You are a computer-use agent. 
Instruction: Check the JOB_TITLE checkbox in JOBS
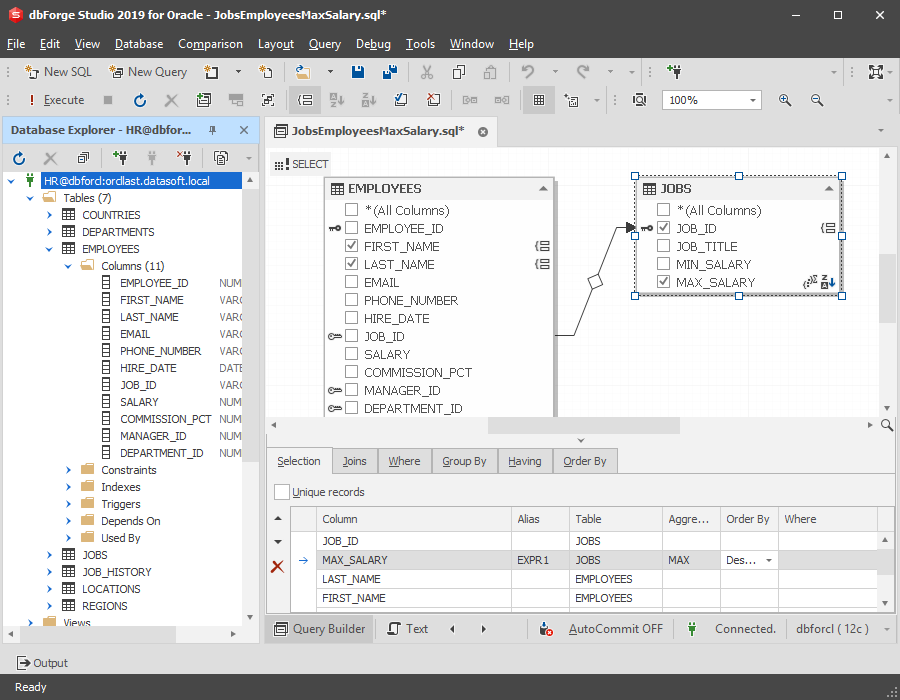pyautogui.click(x=664, y=246)
